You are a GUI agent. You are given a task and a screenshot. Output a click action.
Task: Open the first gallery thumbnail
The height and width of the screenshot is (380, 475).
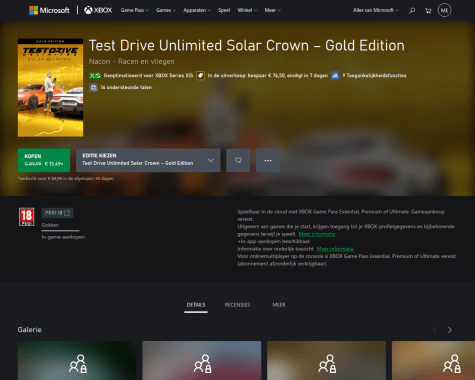pos(77,361)
